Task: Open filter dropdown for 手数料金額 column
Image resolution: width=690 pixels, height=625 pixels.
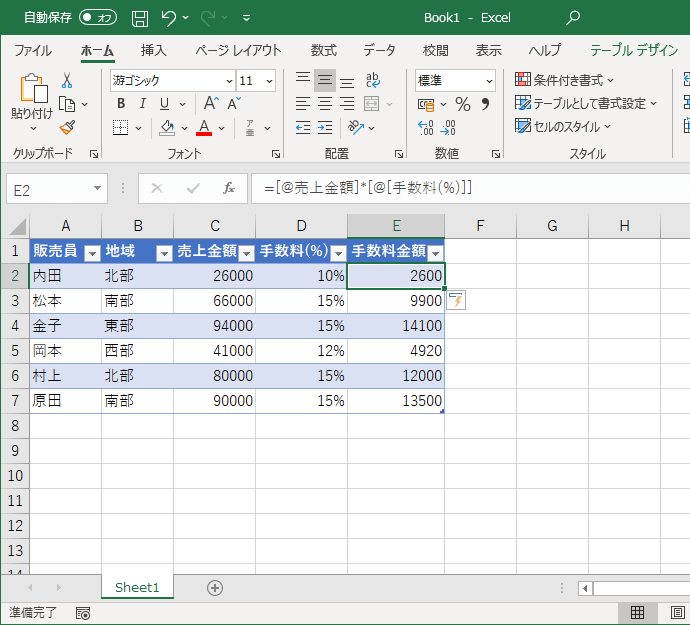Action: click(x=435, y=253)
